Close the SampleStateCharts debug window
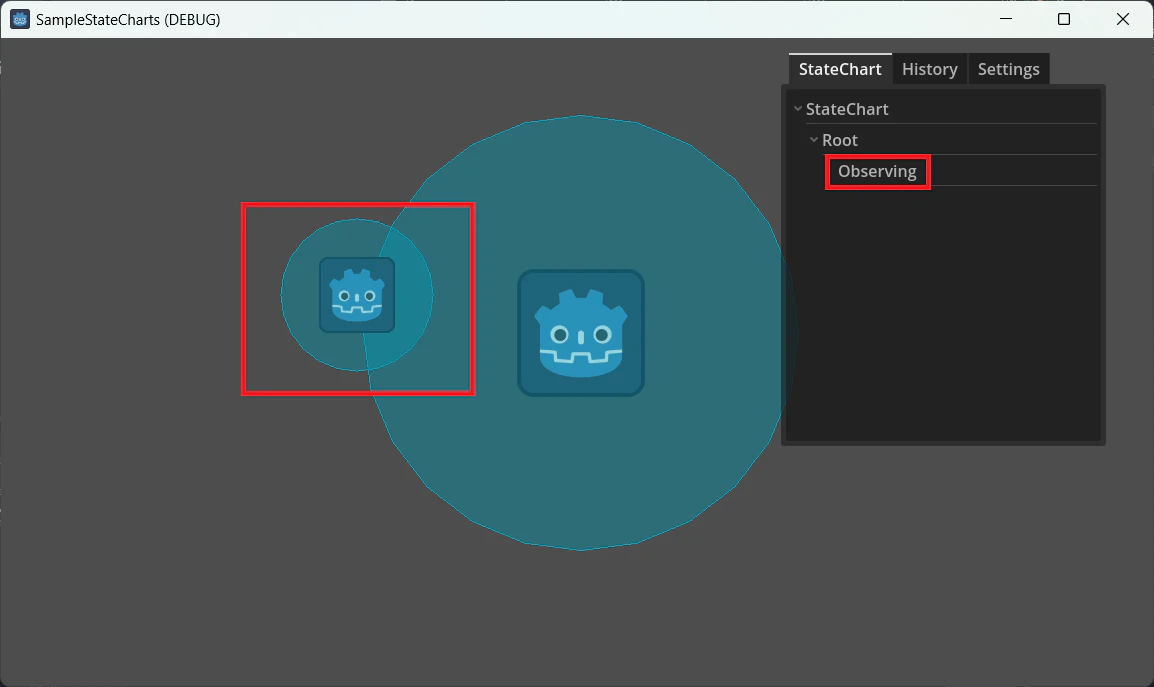This screenshot has height=687, width=1154. point(1122,19)
